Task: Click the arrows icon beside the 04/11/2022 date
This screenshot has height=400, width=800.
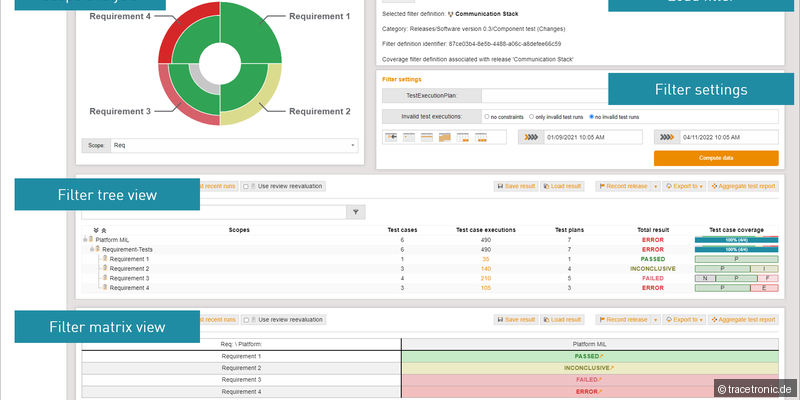Action: [x=666, y=137]
